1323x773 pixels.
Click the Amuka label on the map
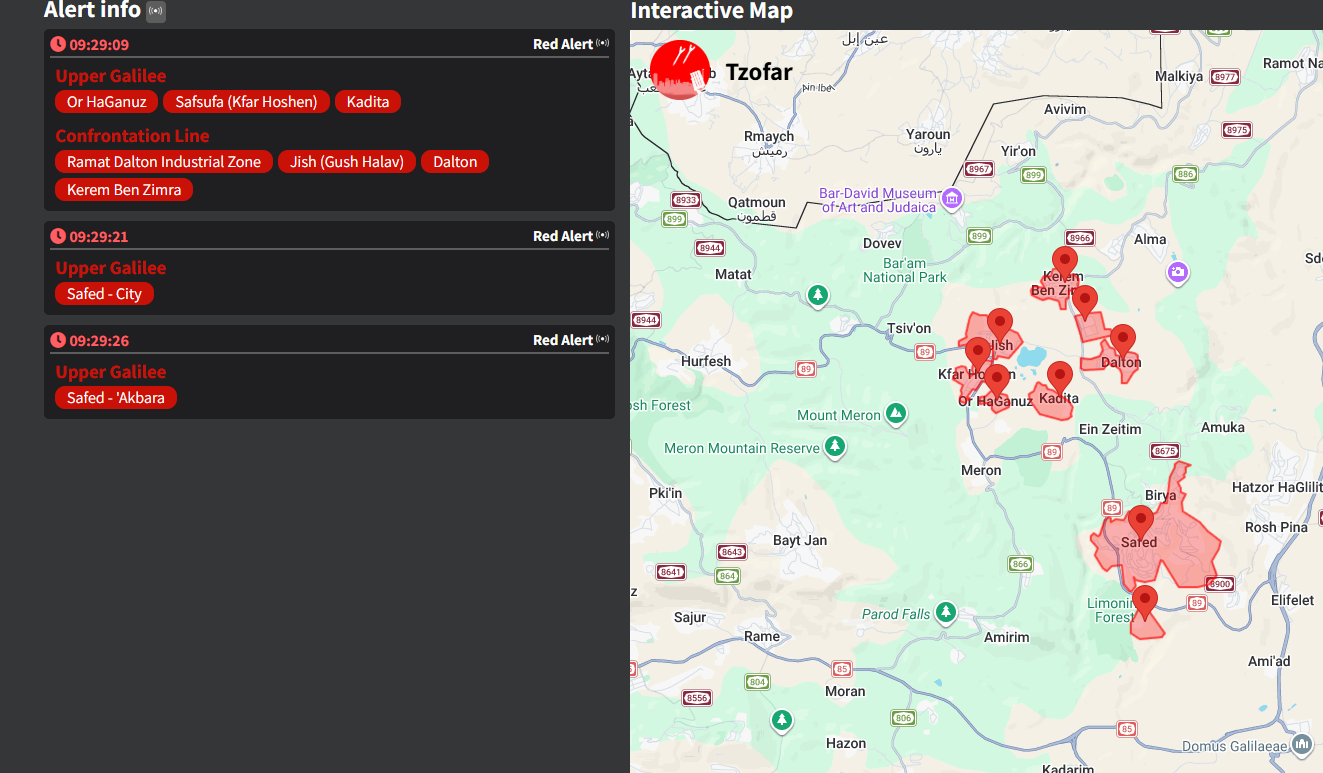click(1222, 427)
